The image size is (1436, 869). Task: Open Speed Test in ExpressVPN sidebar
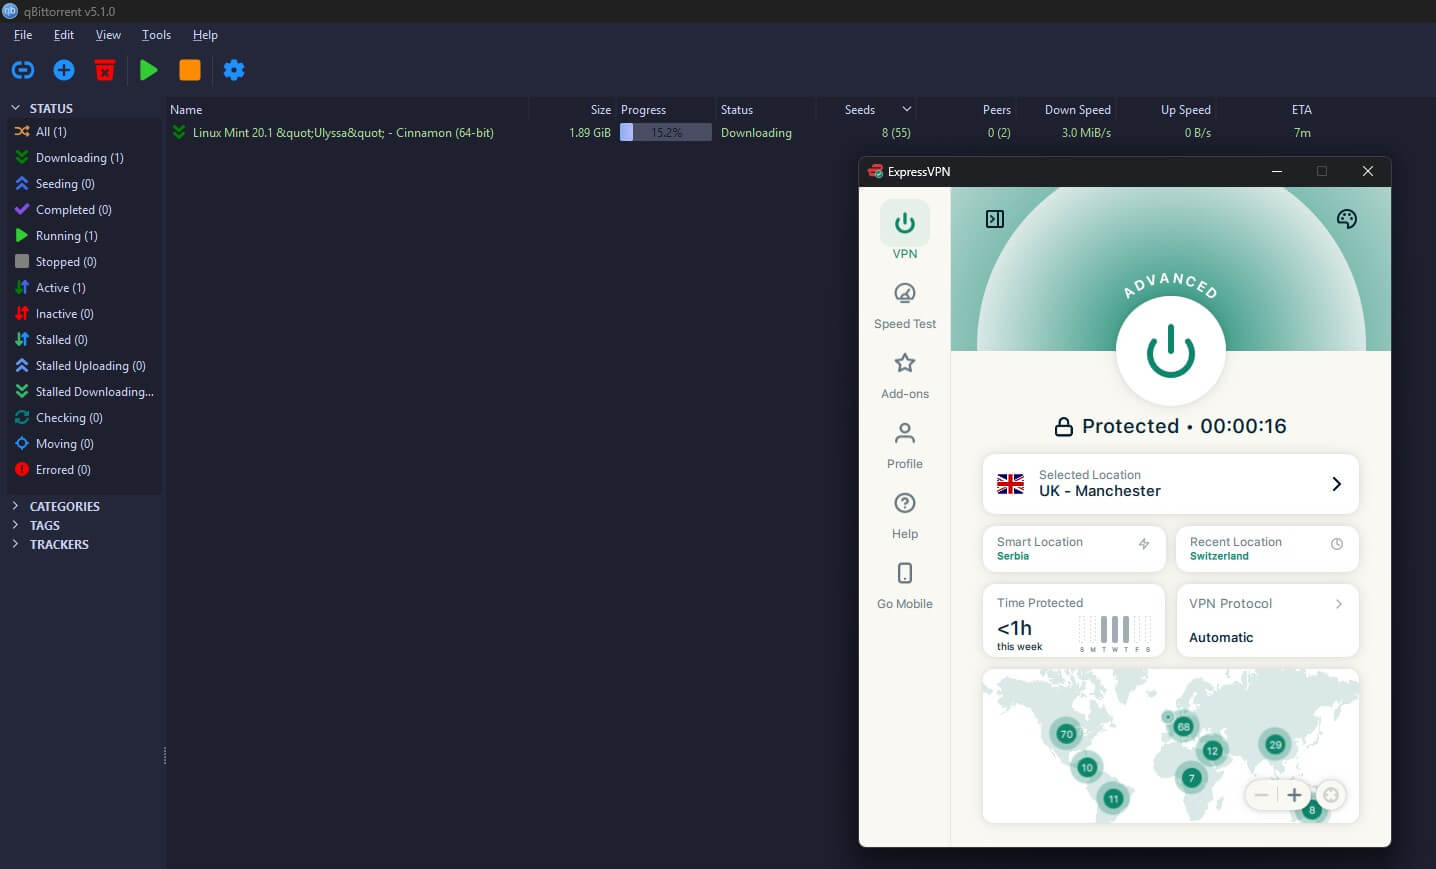click(x=905, y=305)
